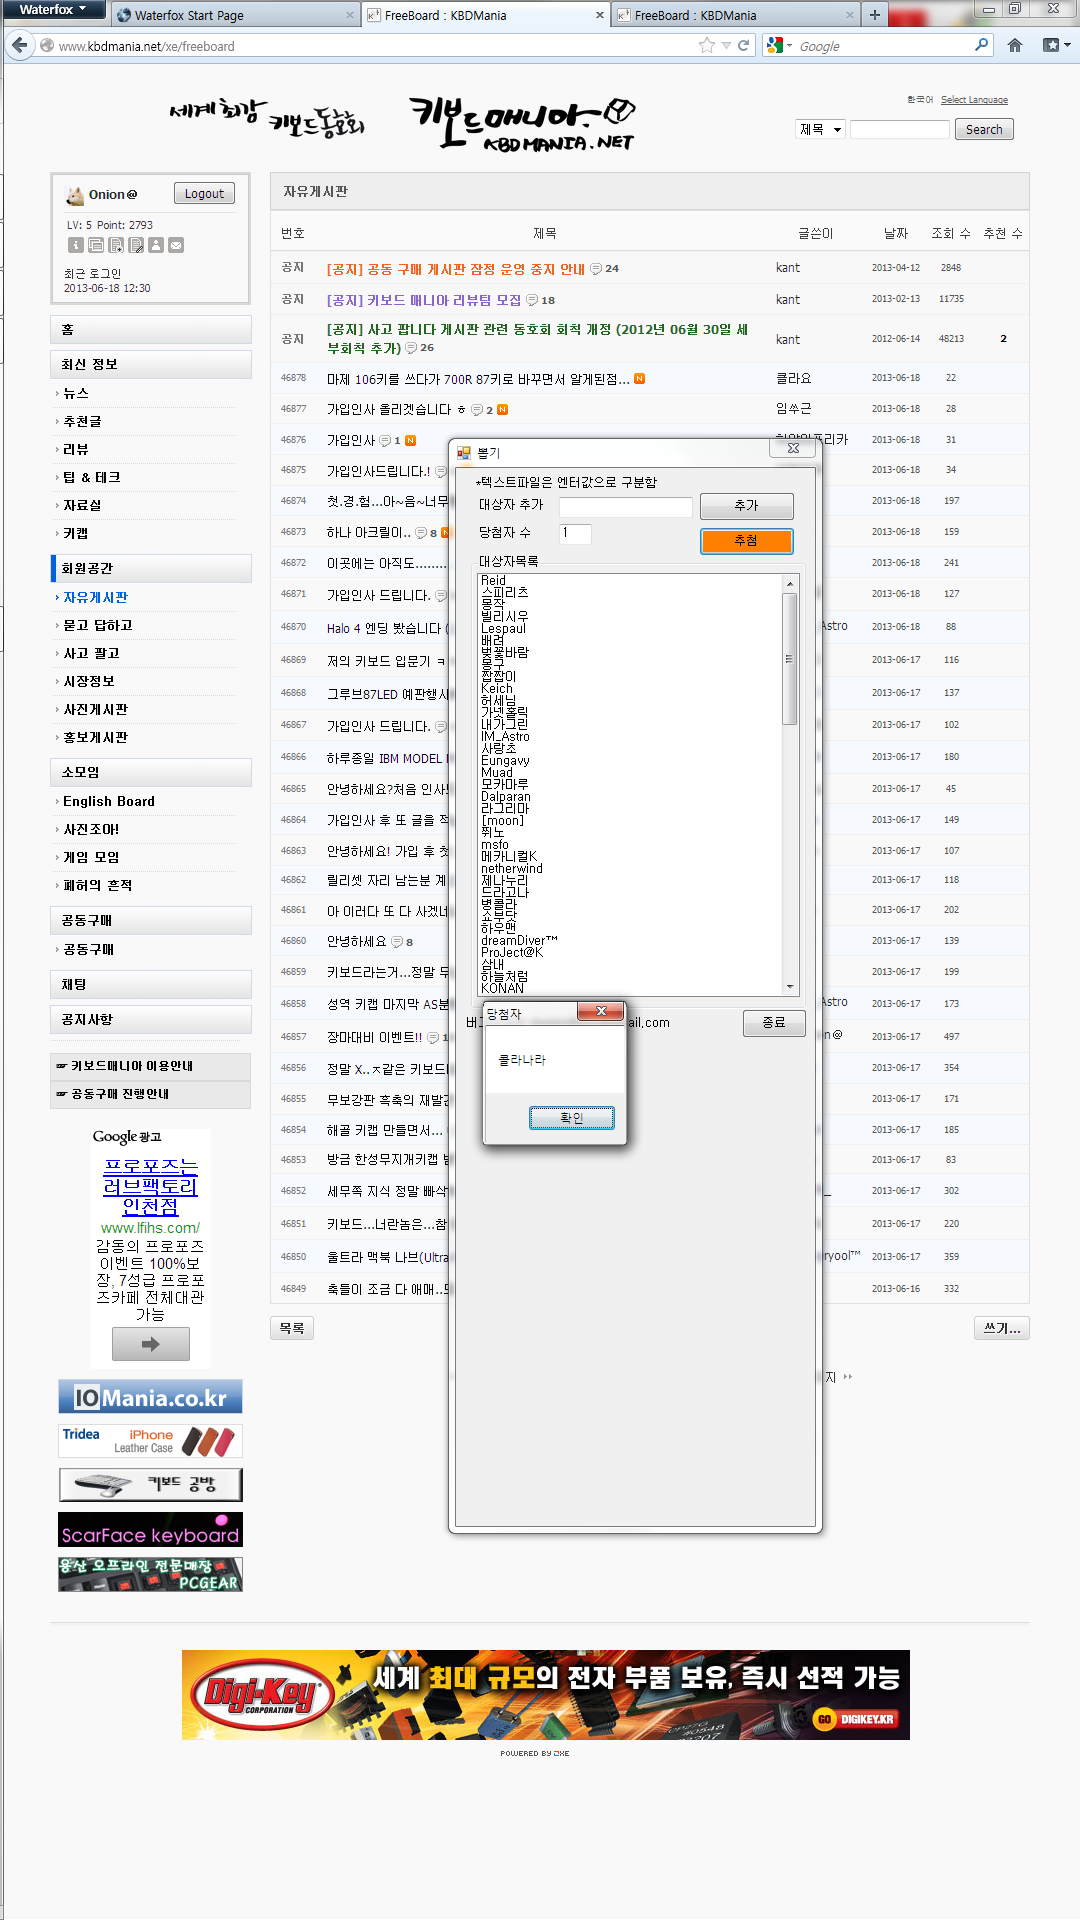Open the URL history dropdown arrow

(726, 46)
